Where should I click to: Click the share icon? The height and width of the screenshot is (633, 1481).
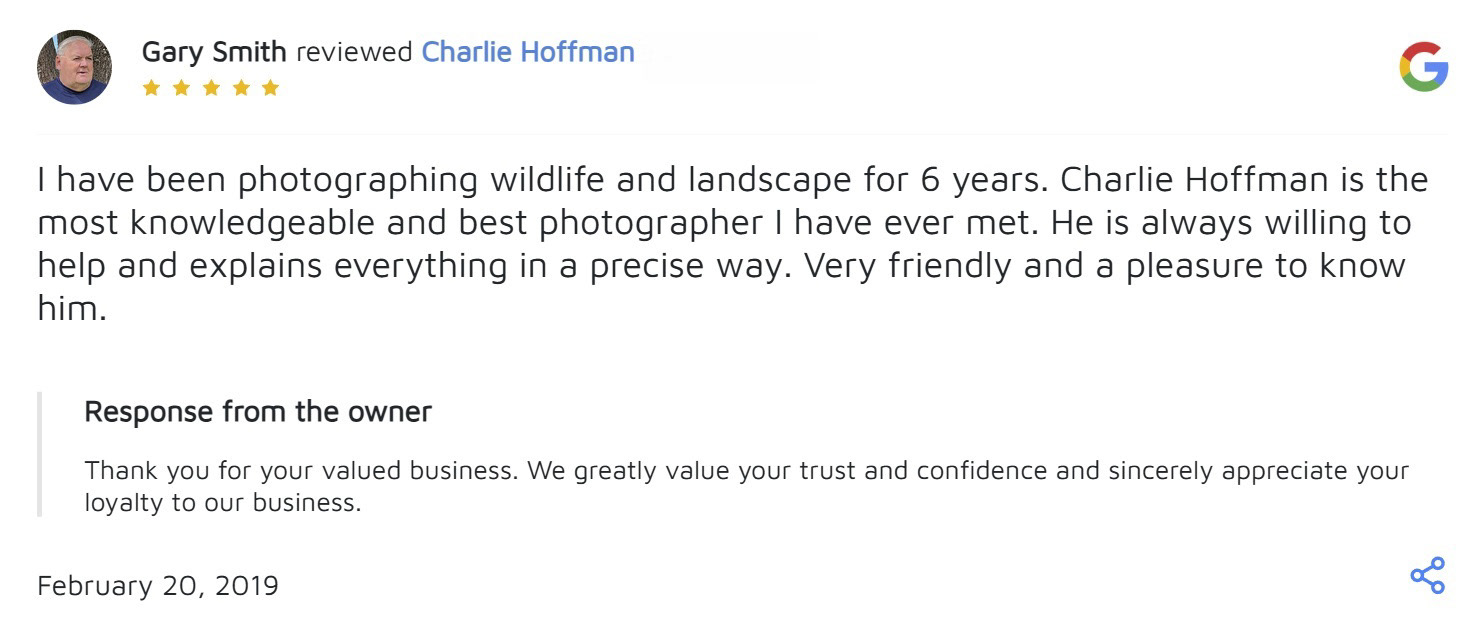coord(1427,575)
